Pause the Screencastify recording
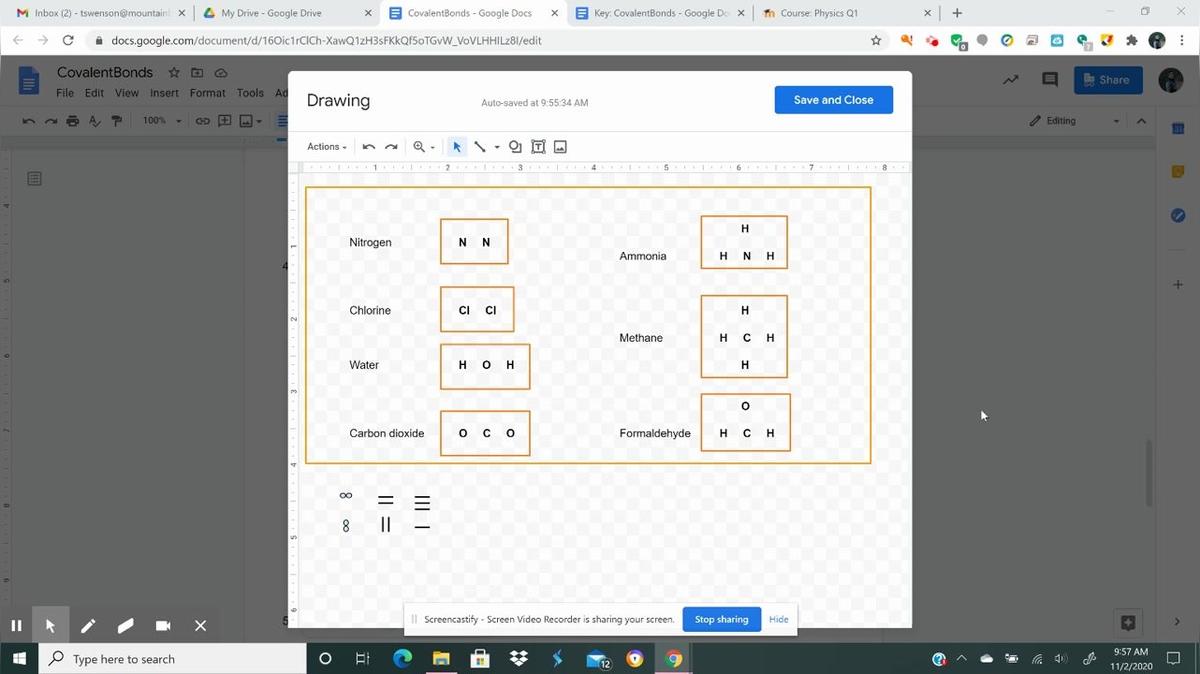This screenshot has width=1200, height=674. click(16, 626)
